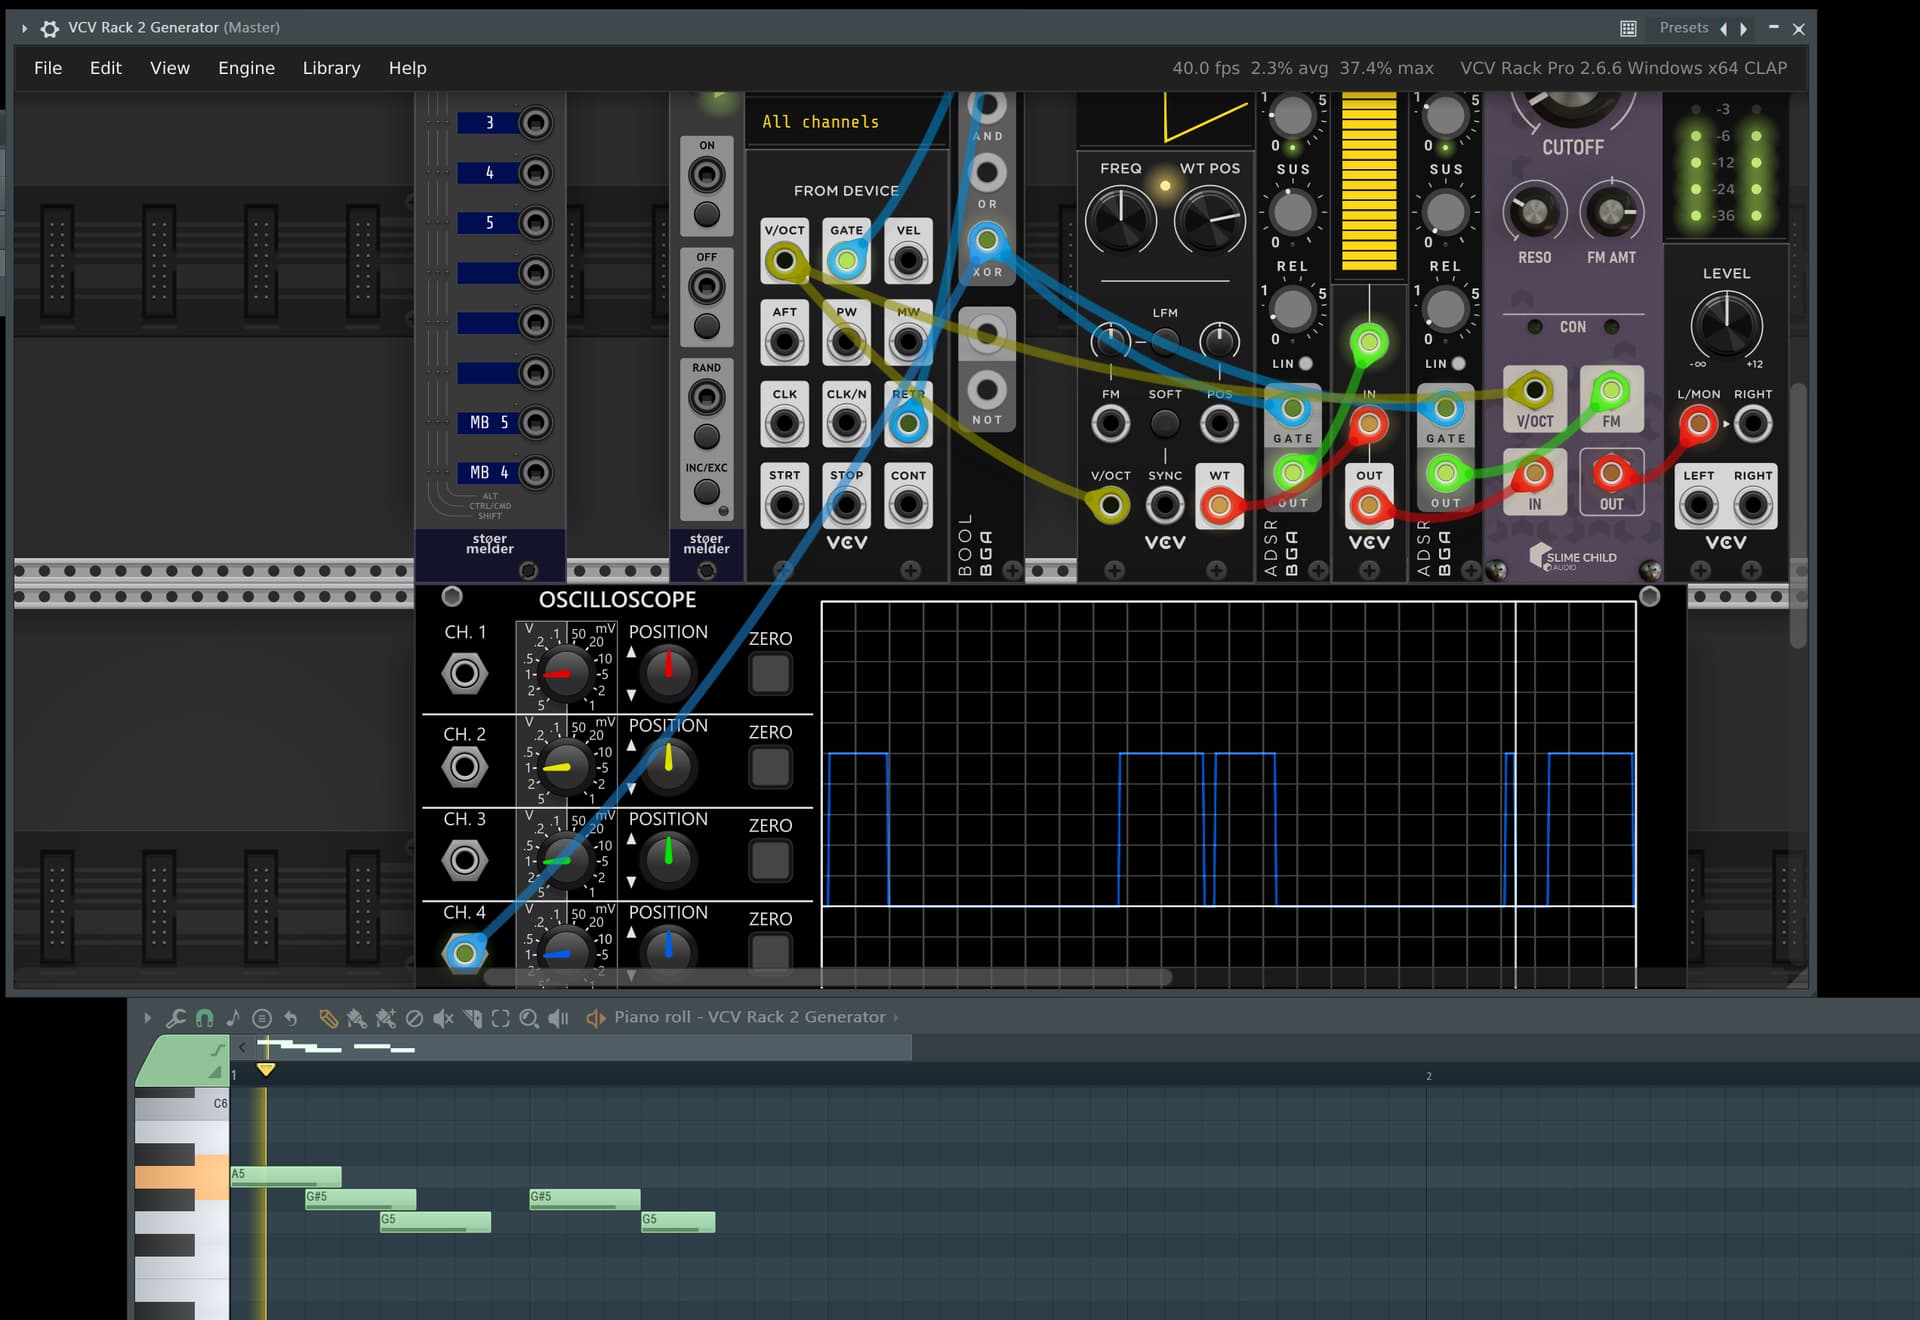Viewport: 1920px width, 1320px height.
Task: Click the plugin options gear icon
Action: pyautogui.click(x=50, y=28)
